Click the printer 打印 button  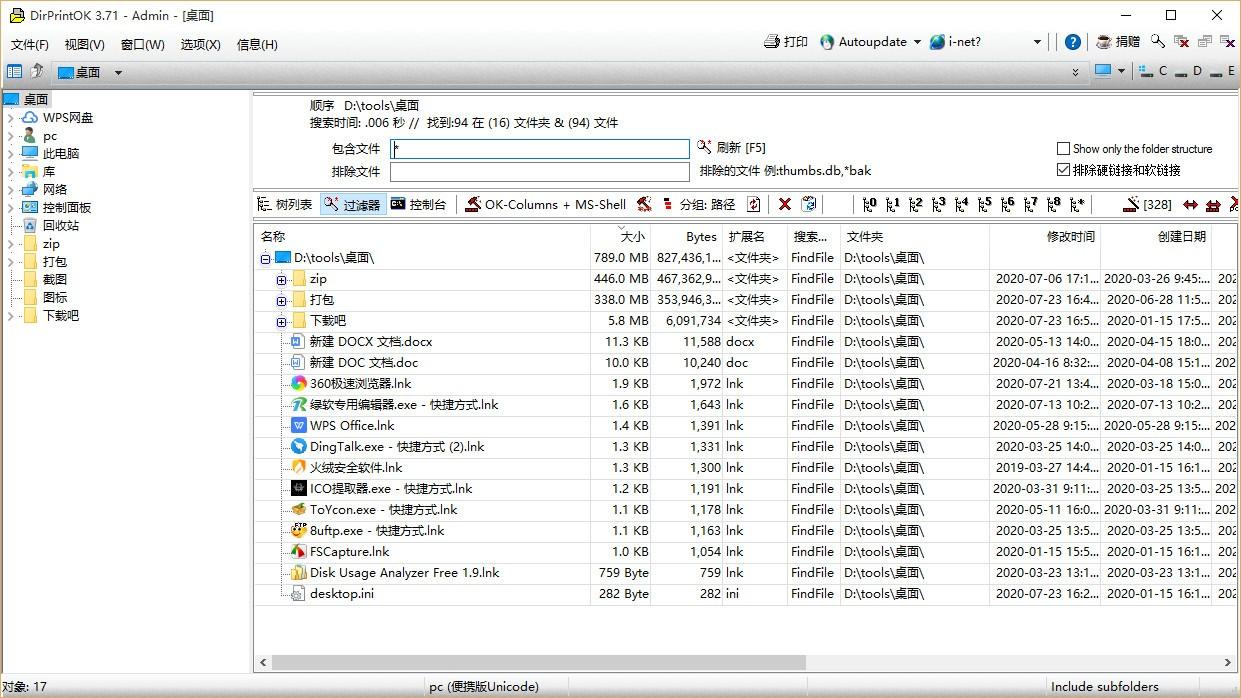coord(786,42)
